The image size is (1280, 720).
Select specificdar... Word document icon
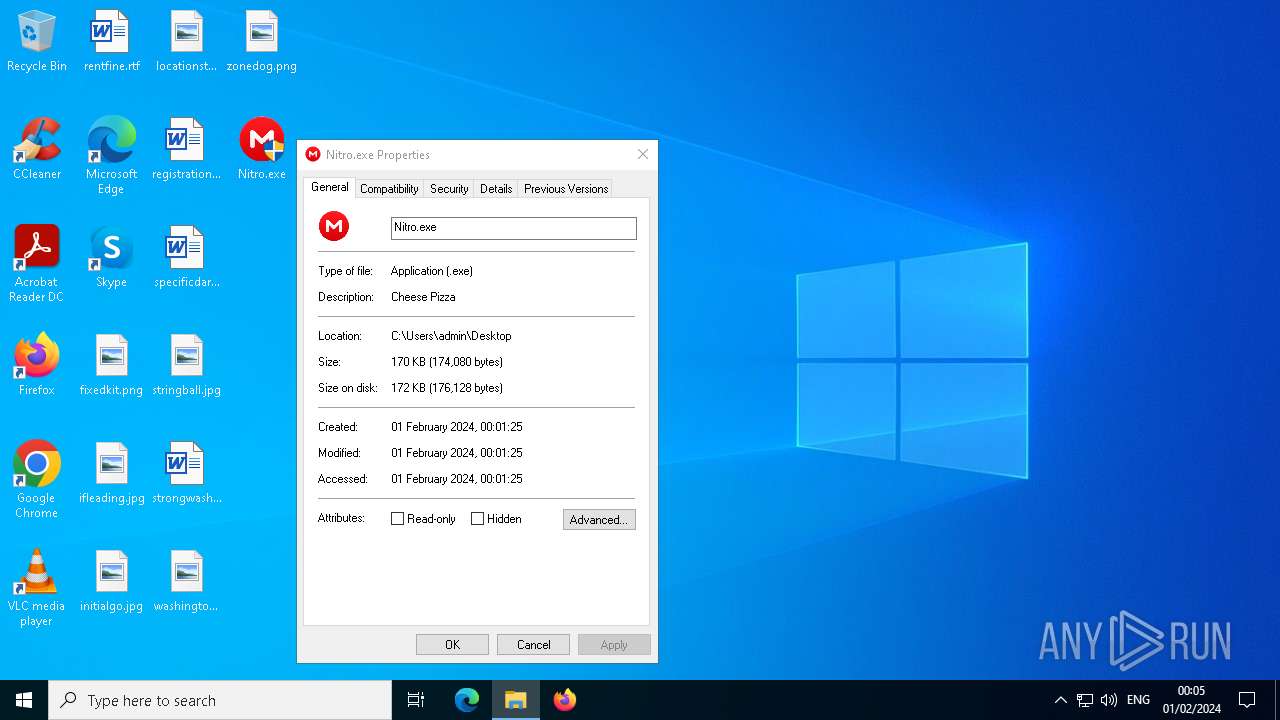pos(186,257)
